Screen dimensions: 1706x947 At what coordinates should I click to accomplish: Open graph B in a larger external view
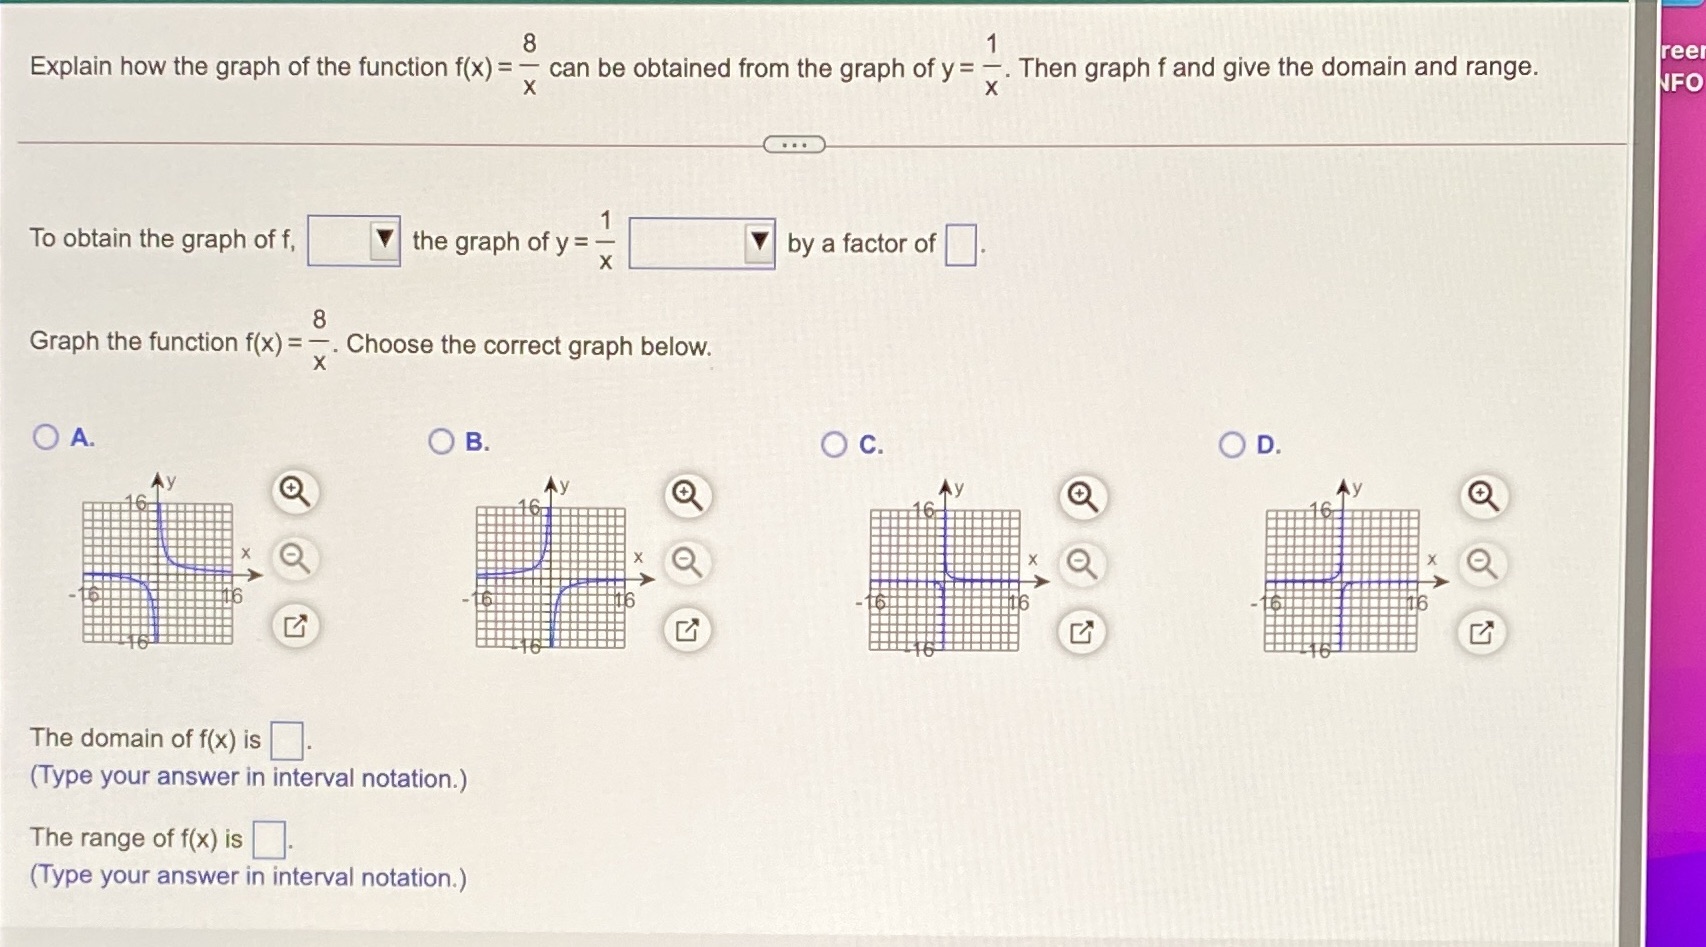686,630
